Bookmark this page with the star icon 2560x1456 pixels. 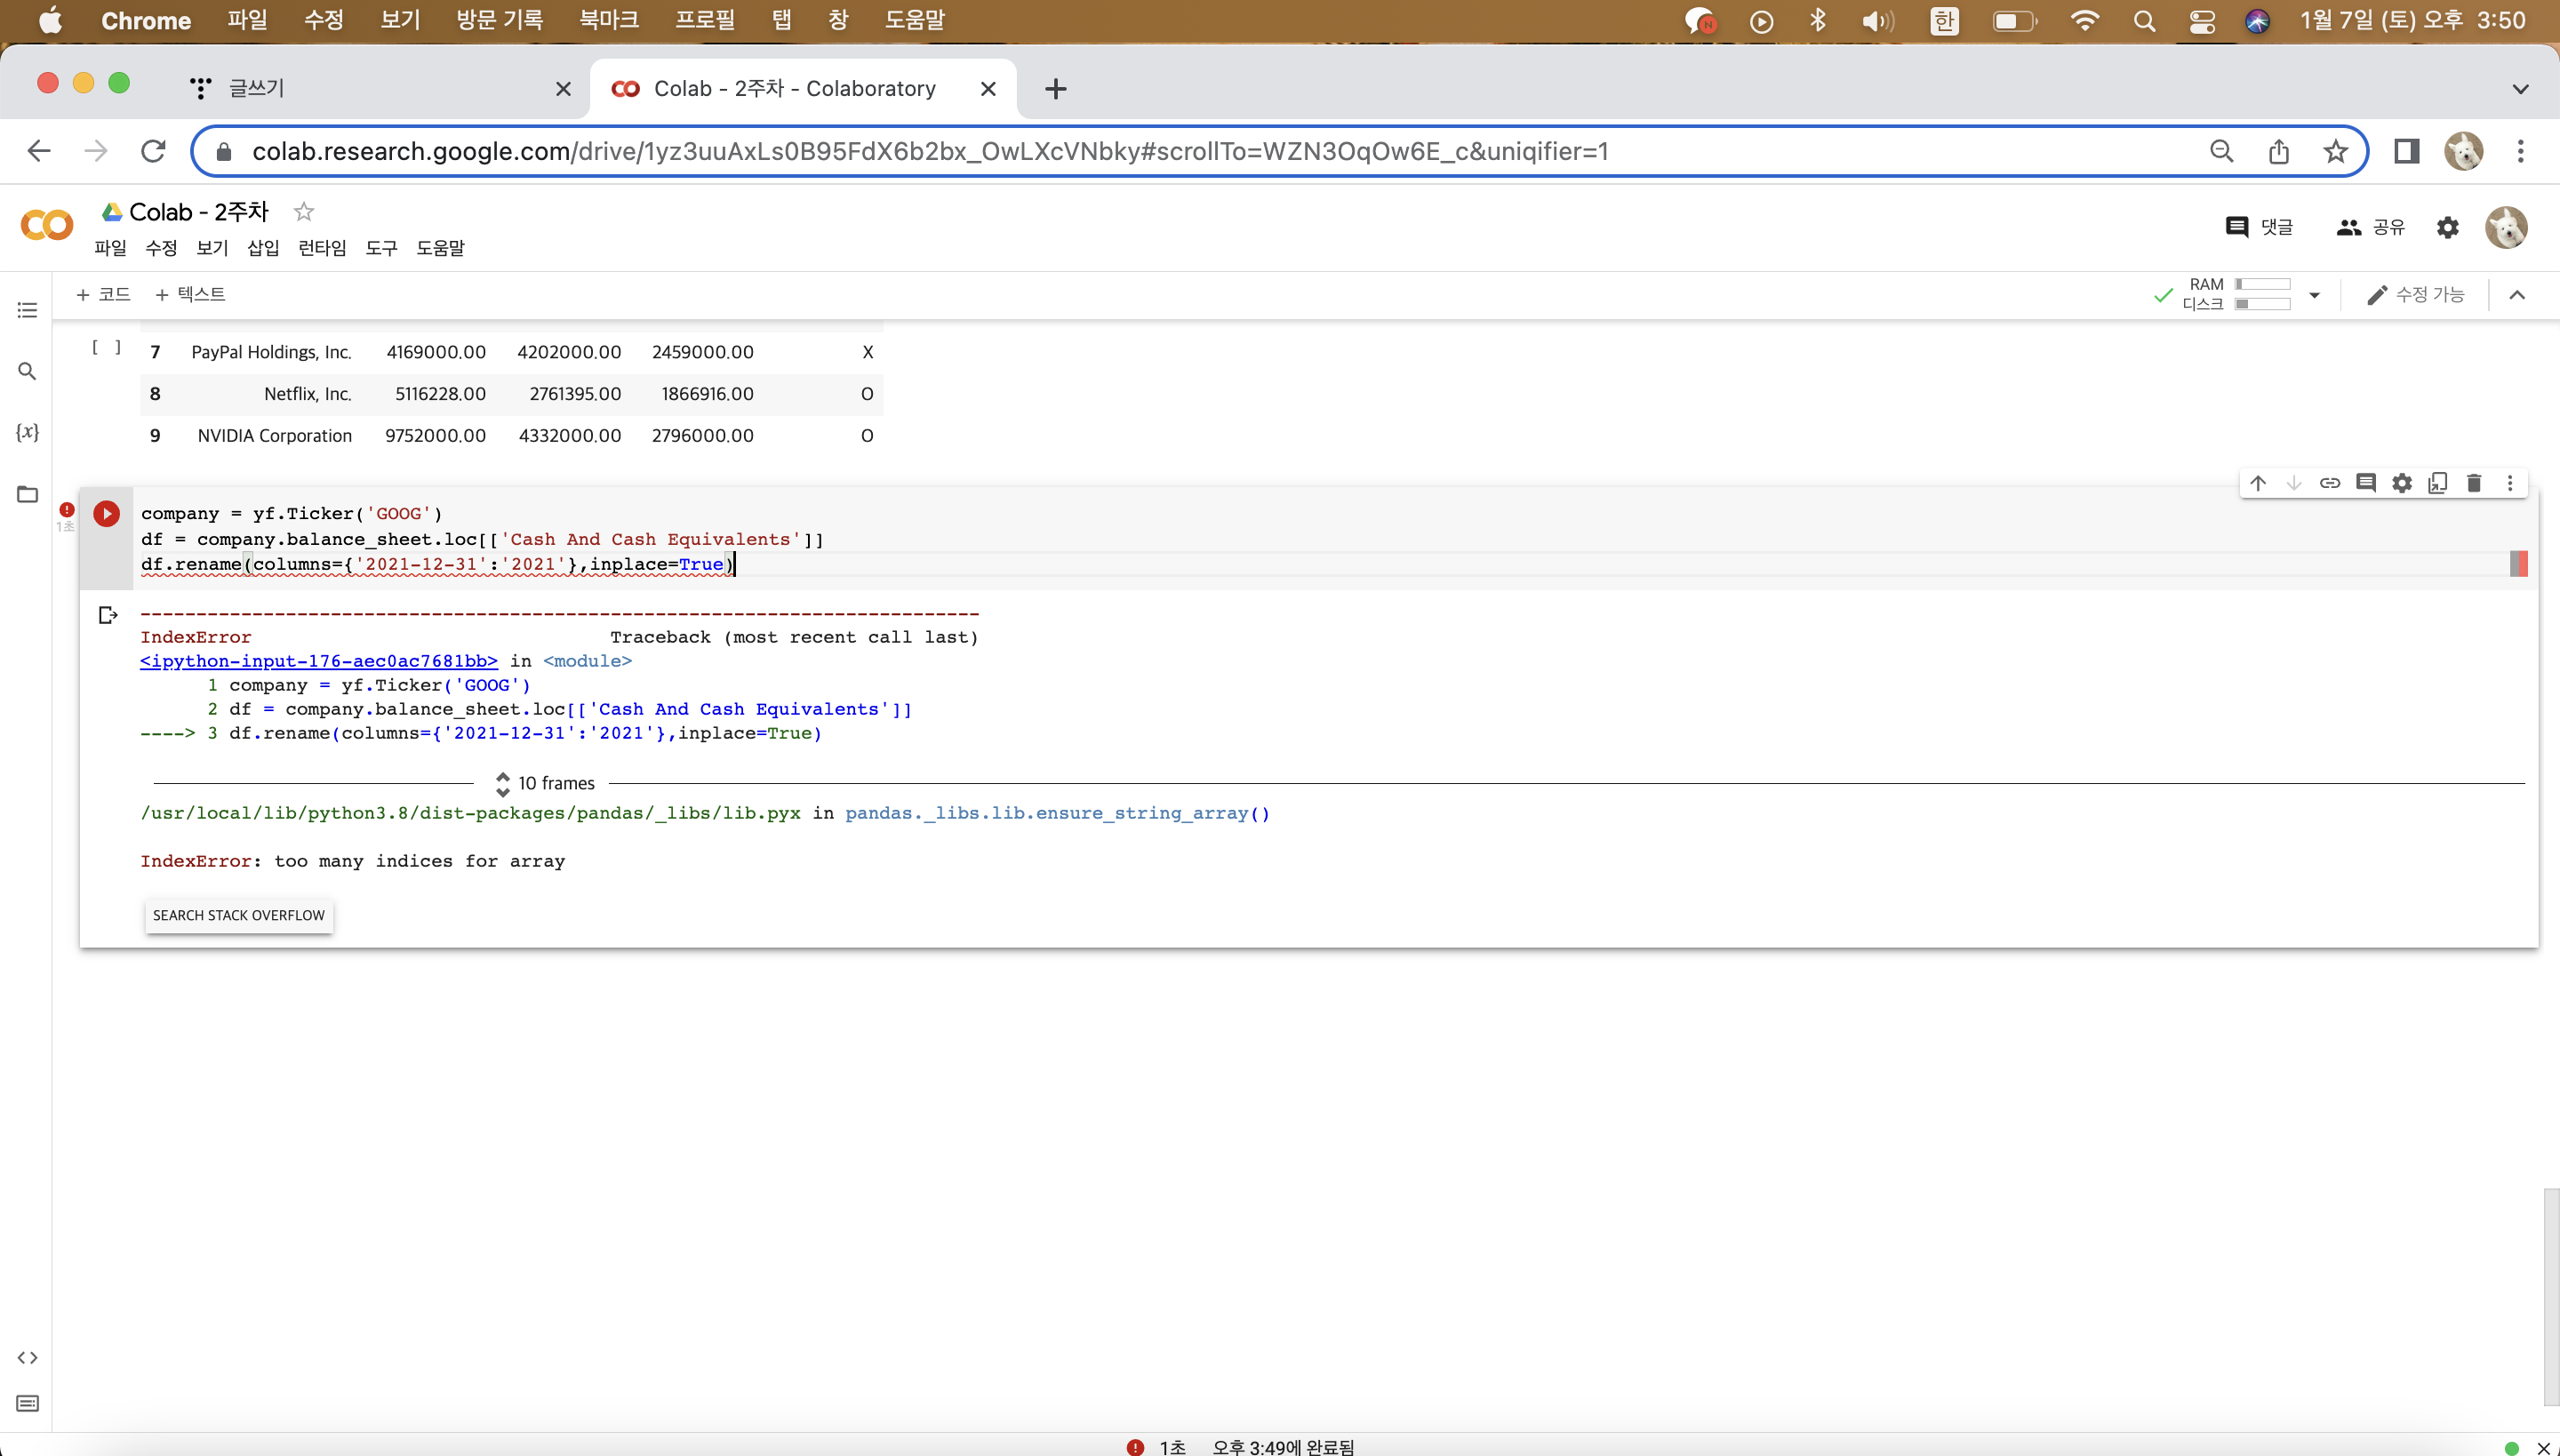[x=2335, y=152]
